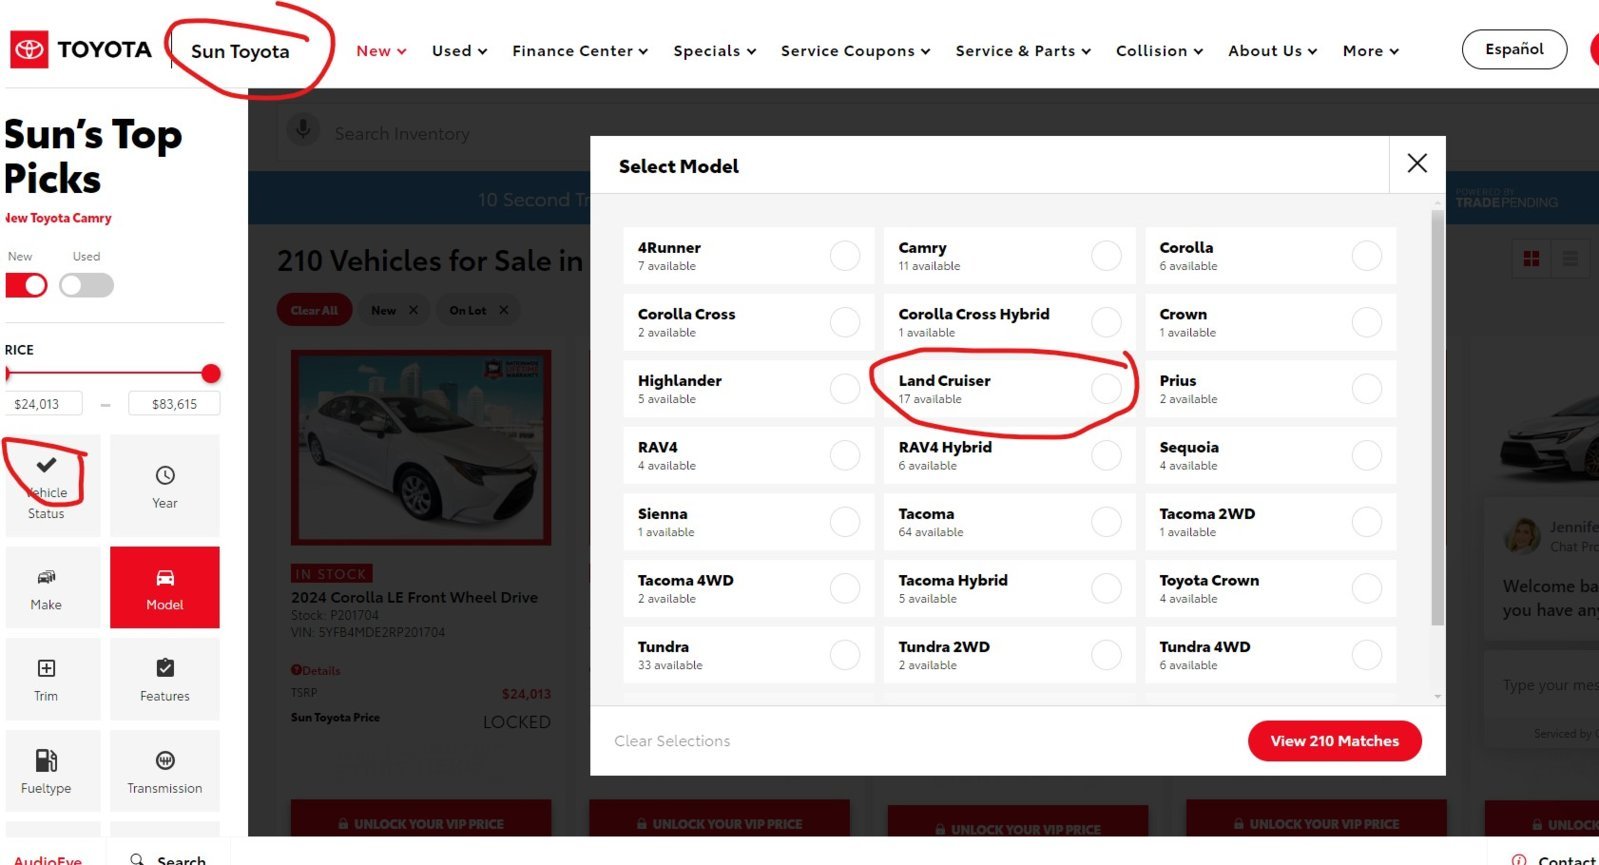Select the Prius model radio
This screenshot has height=865, width=1599.
point(1367,389)
